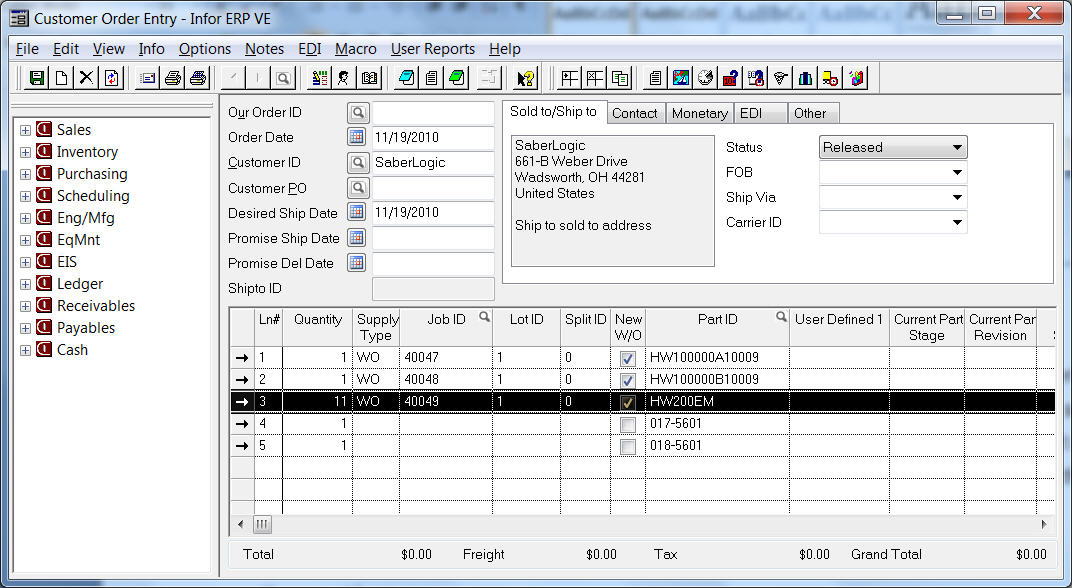Click the green notebook toolbar icon

457,78
